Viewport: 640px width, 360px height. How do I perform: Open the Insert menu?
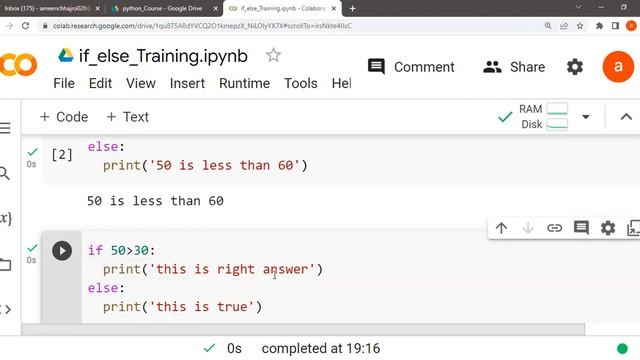(x=187, y=83)
